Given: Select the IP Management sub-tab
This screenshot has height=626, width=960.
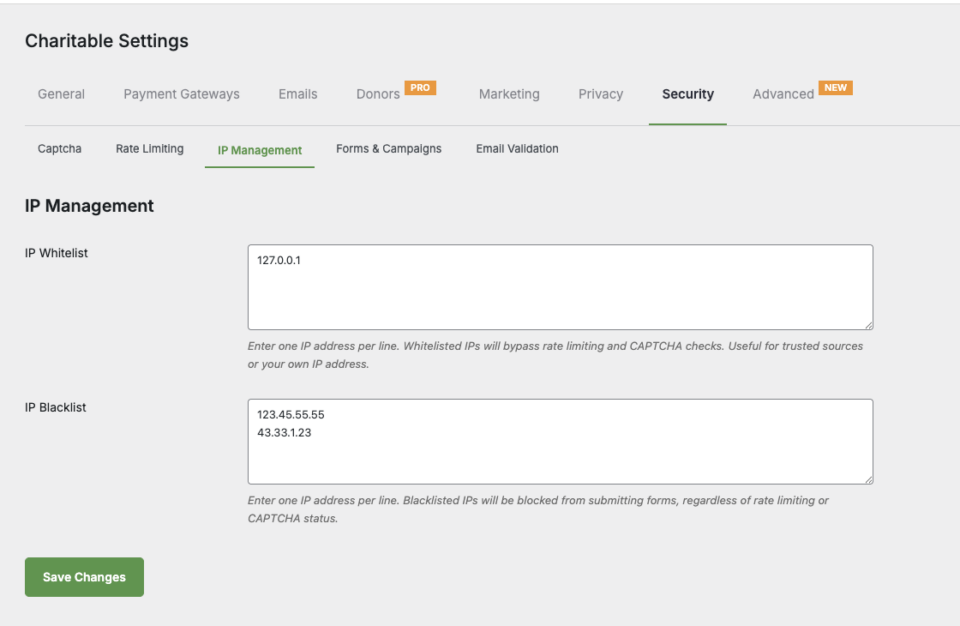Looking at the screenshot, I should point(260,150).
